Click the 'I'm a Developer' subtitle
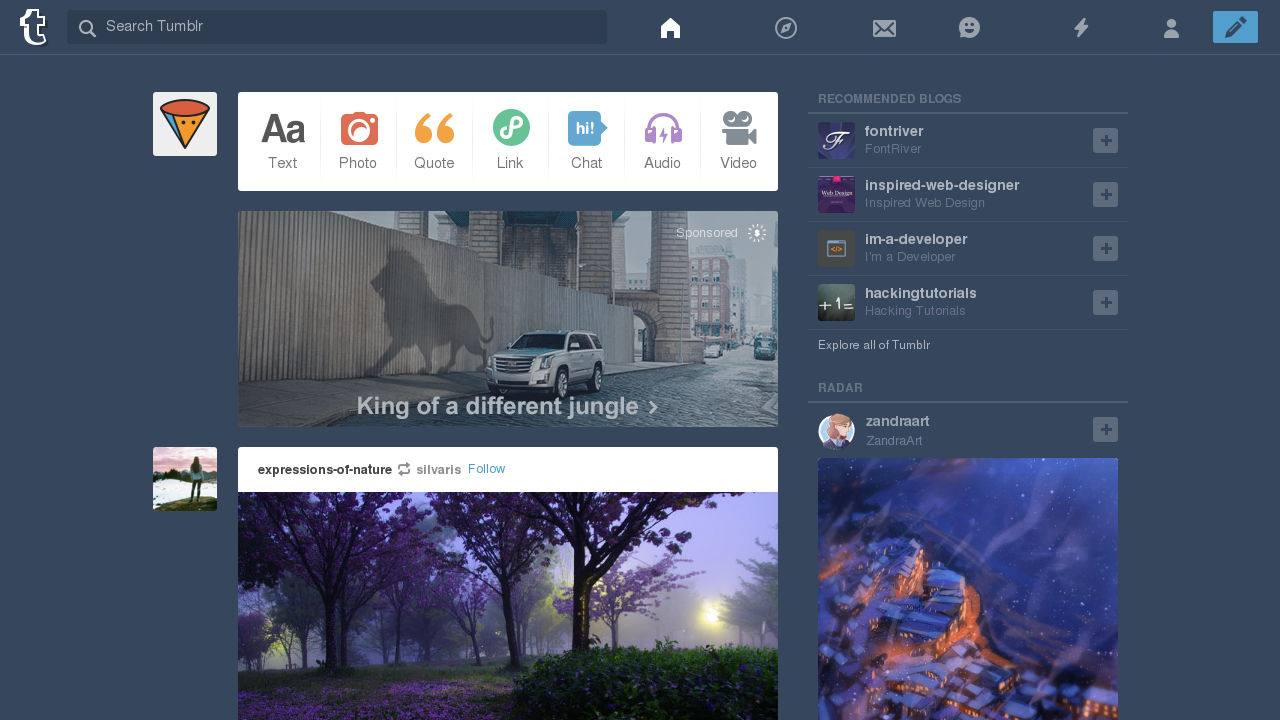The image size is (1280, 720). point(910,257)
